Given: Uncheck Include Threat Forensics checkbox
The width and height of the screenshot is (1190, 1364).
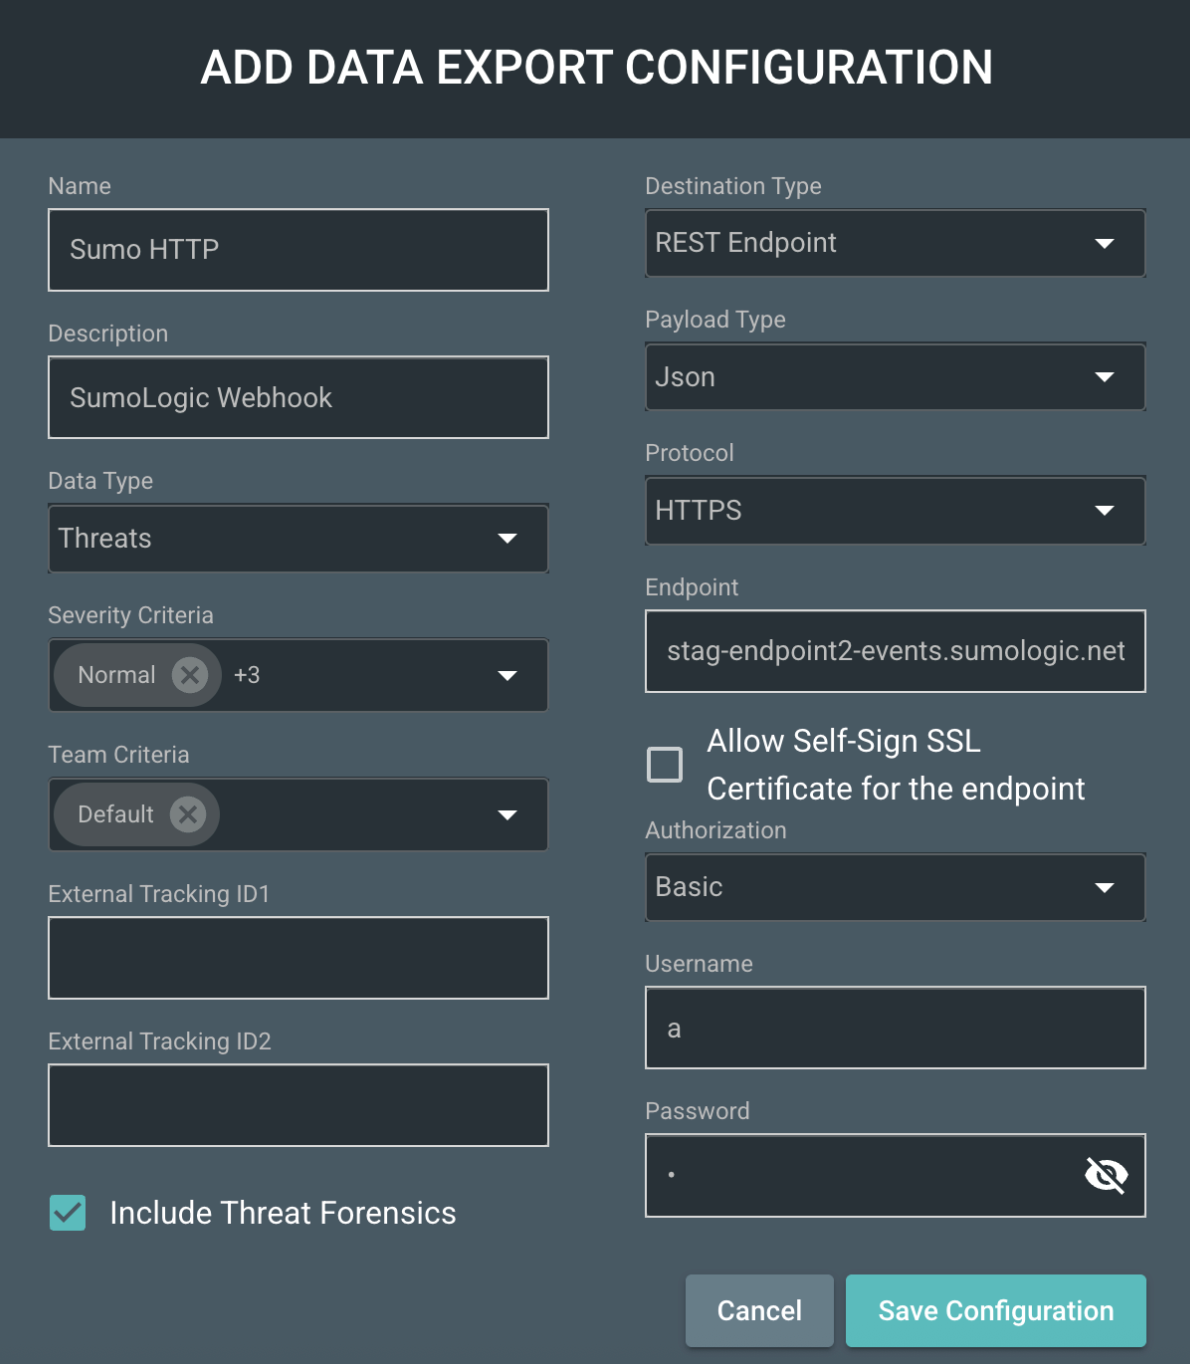Looking at the screenshot, I should (x=68, y=1213).
